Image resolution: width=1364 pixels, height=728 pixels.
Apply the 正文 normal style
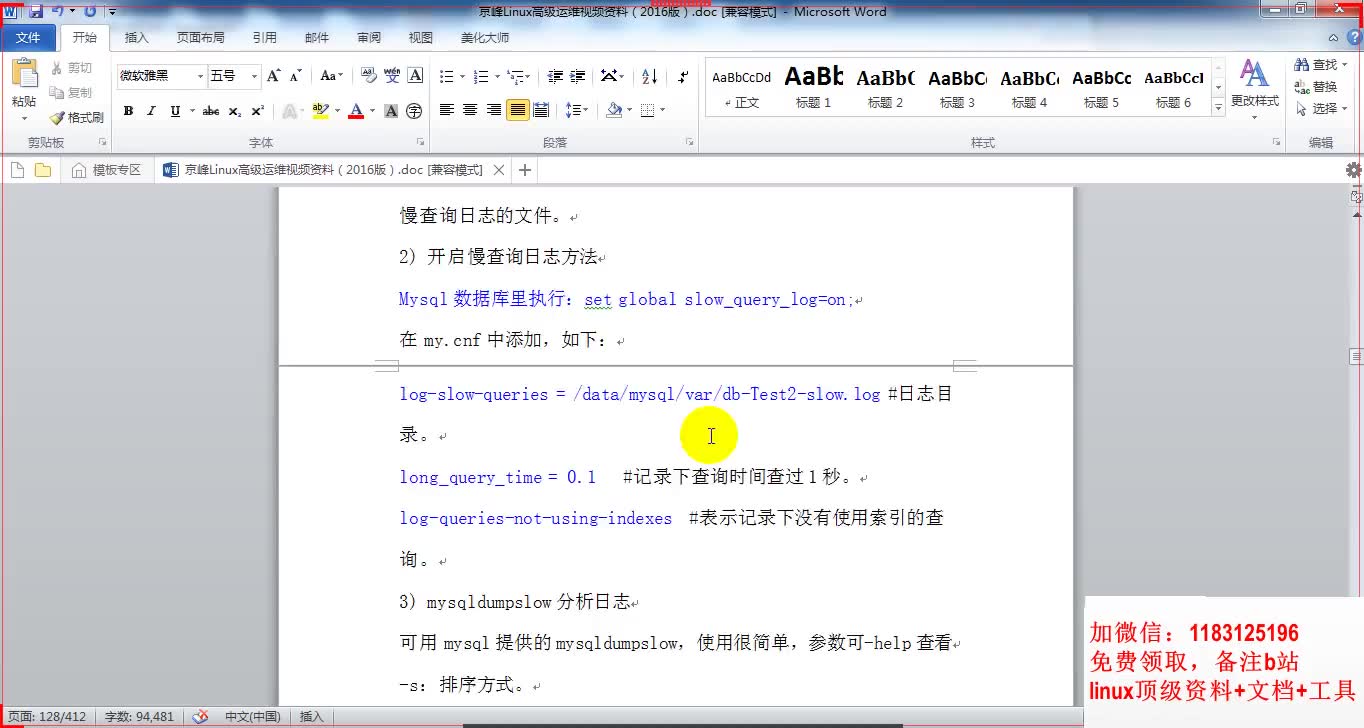741,87
